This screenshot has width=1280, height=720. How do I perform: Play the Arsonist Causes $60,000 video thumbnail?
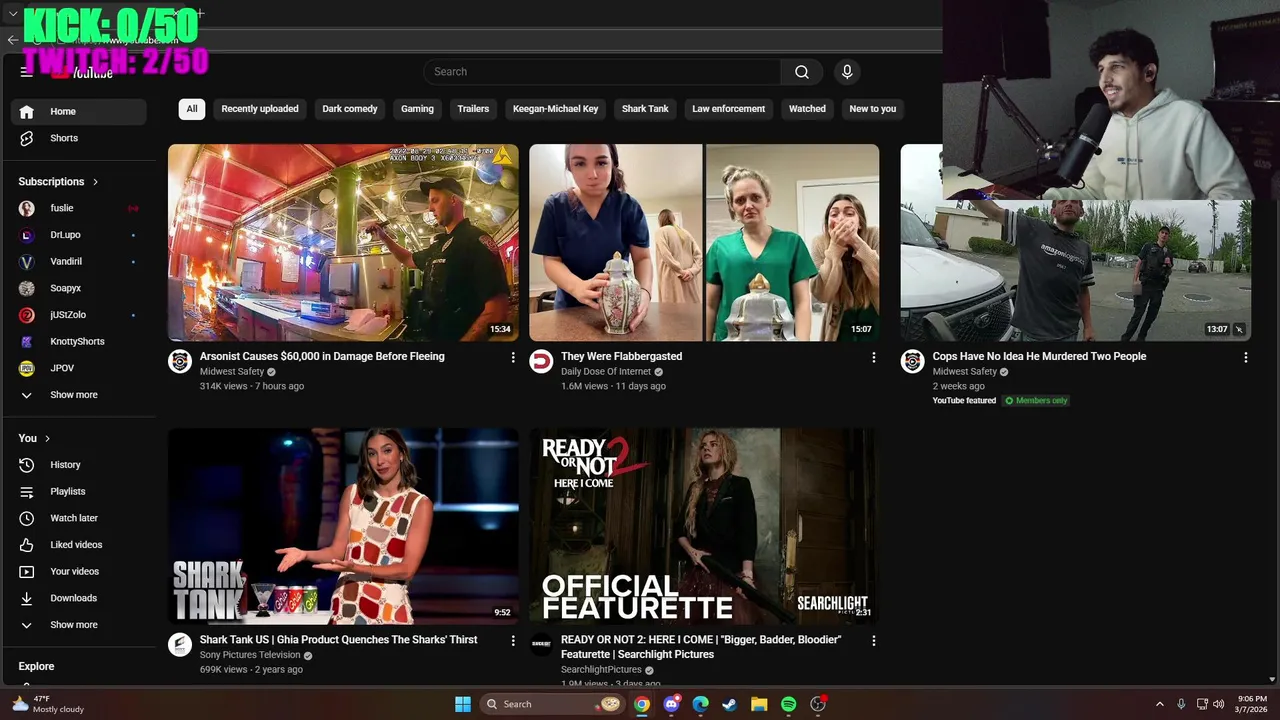click(343, 242)
